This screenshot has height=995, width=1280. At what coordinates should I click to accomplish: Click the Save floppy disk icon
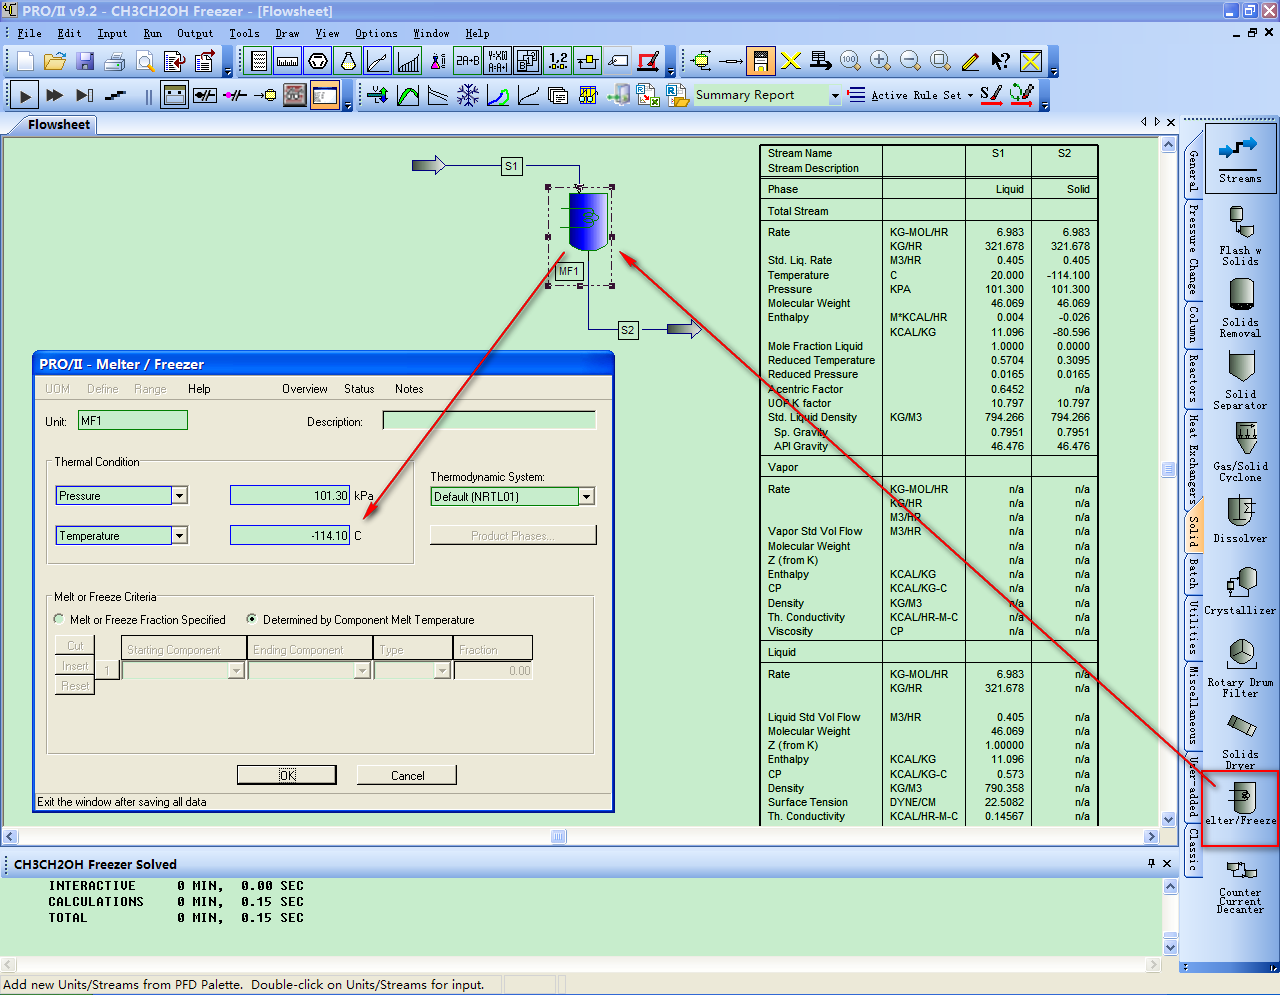85,62
